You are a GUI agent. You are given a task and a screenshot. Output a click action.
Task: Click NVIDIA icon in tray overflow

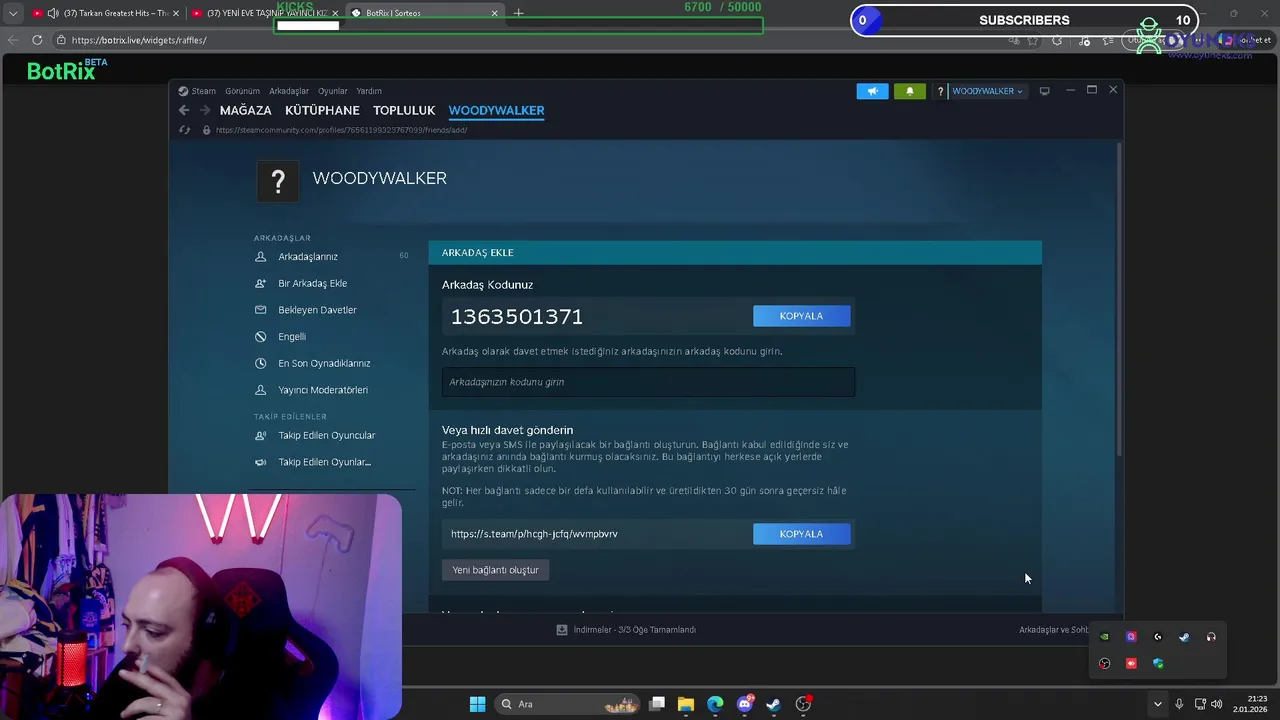pyautogui.click(x=1104, y=637)
